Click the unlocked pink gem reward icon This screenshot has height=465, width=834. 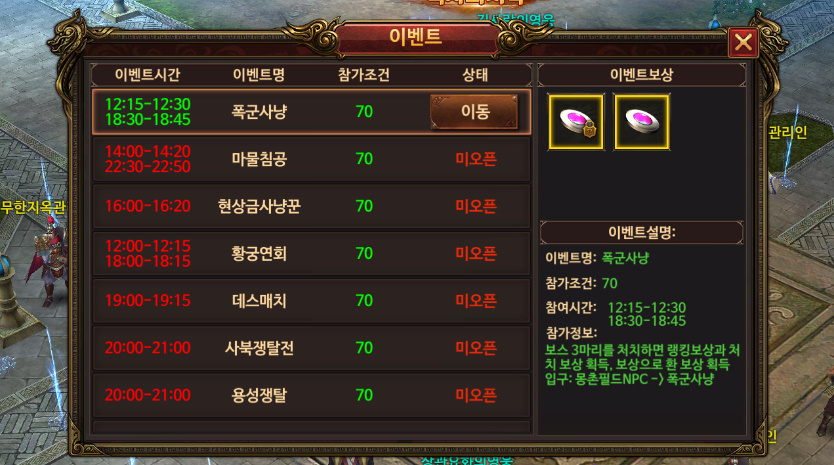click(x=642, y=122)
